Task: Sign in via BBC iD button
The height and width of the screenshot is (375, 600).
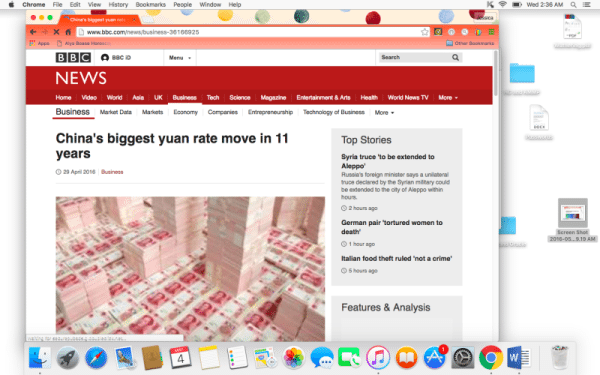Action: click(116, 57)
